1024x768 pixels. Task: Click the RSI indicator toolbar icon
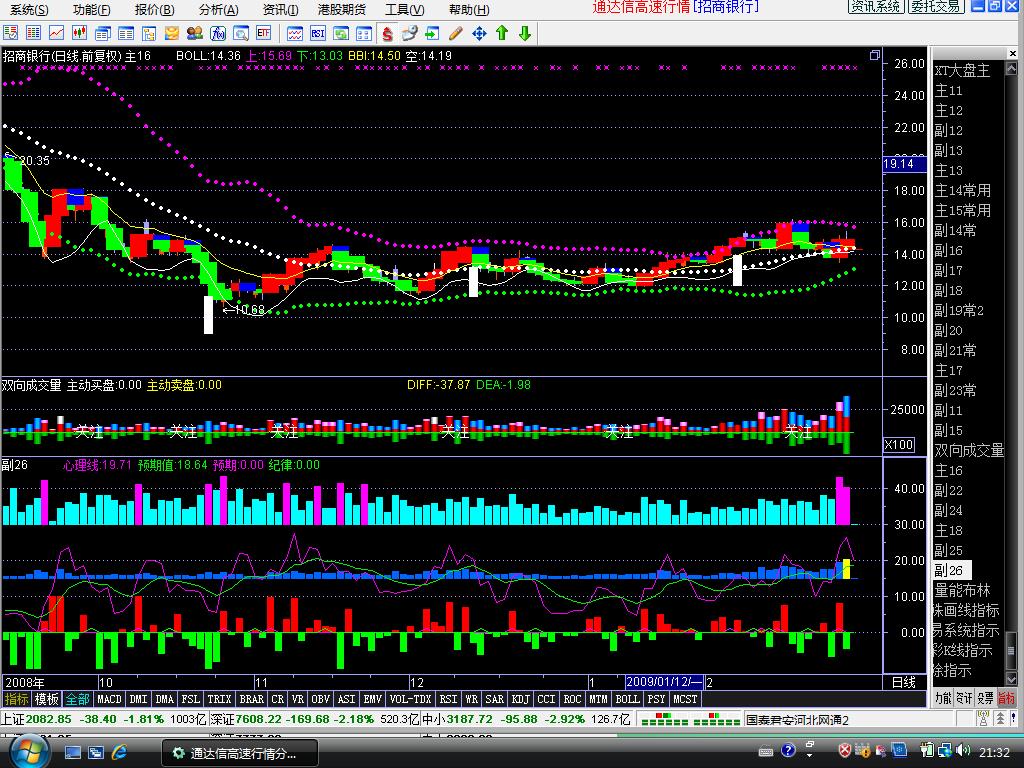click(318, 33)
